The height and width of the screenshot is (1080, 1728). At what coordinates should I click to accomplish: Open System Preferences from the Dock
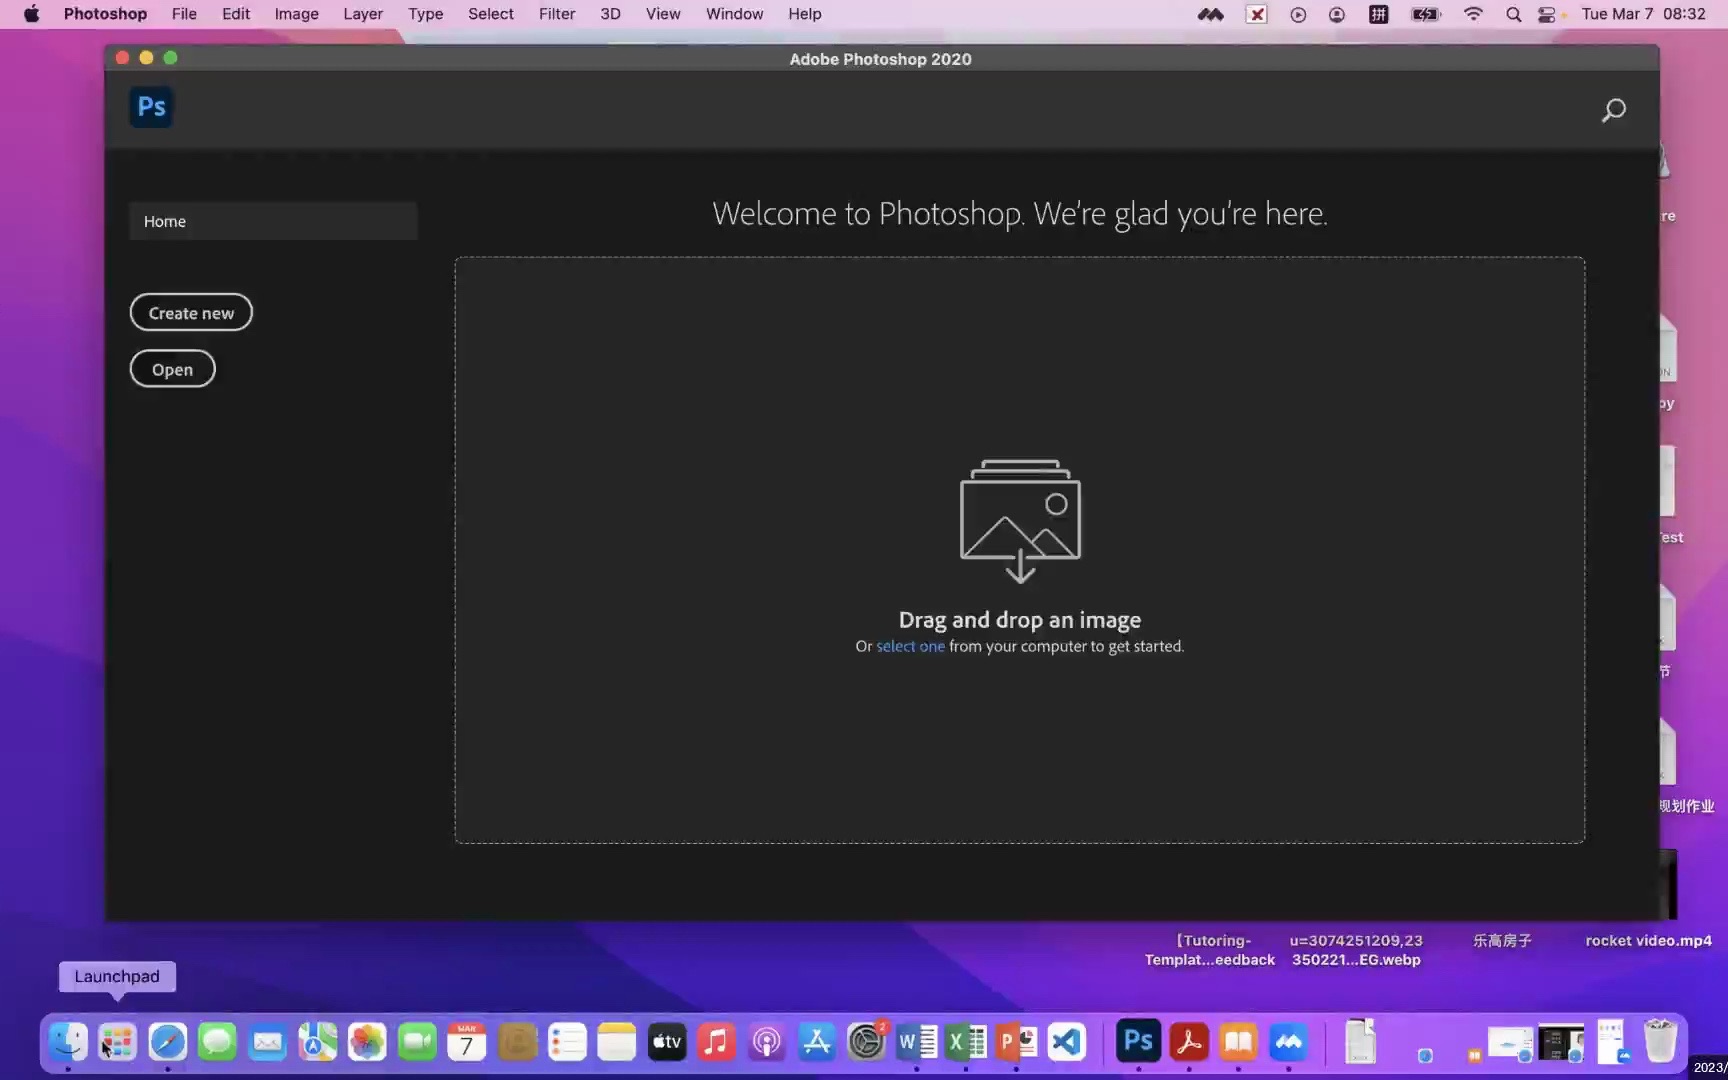point(867,1042)
